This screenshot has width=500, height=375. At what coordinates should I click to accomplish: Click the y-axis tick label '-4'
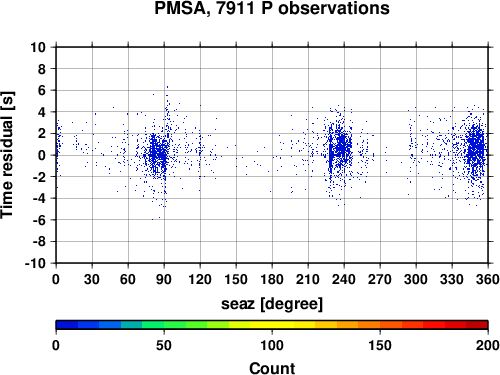(x=39, y=198)
